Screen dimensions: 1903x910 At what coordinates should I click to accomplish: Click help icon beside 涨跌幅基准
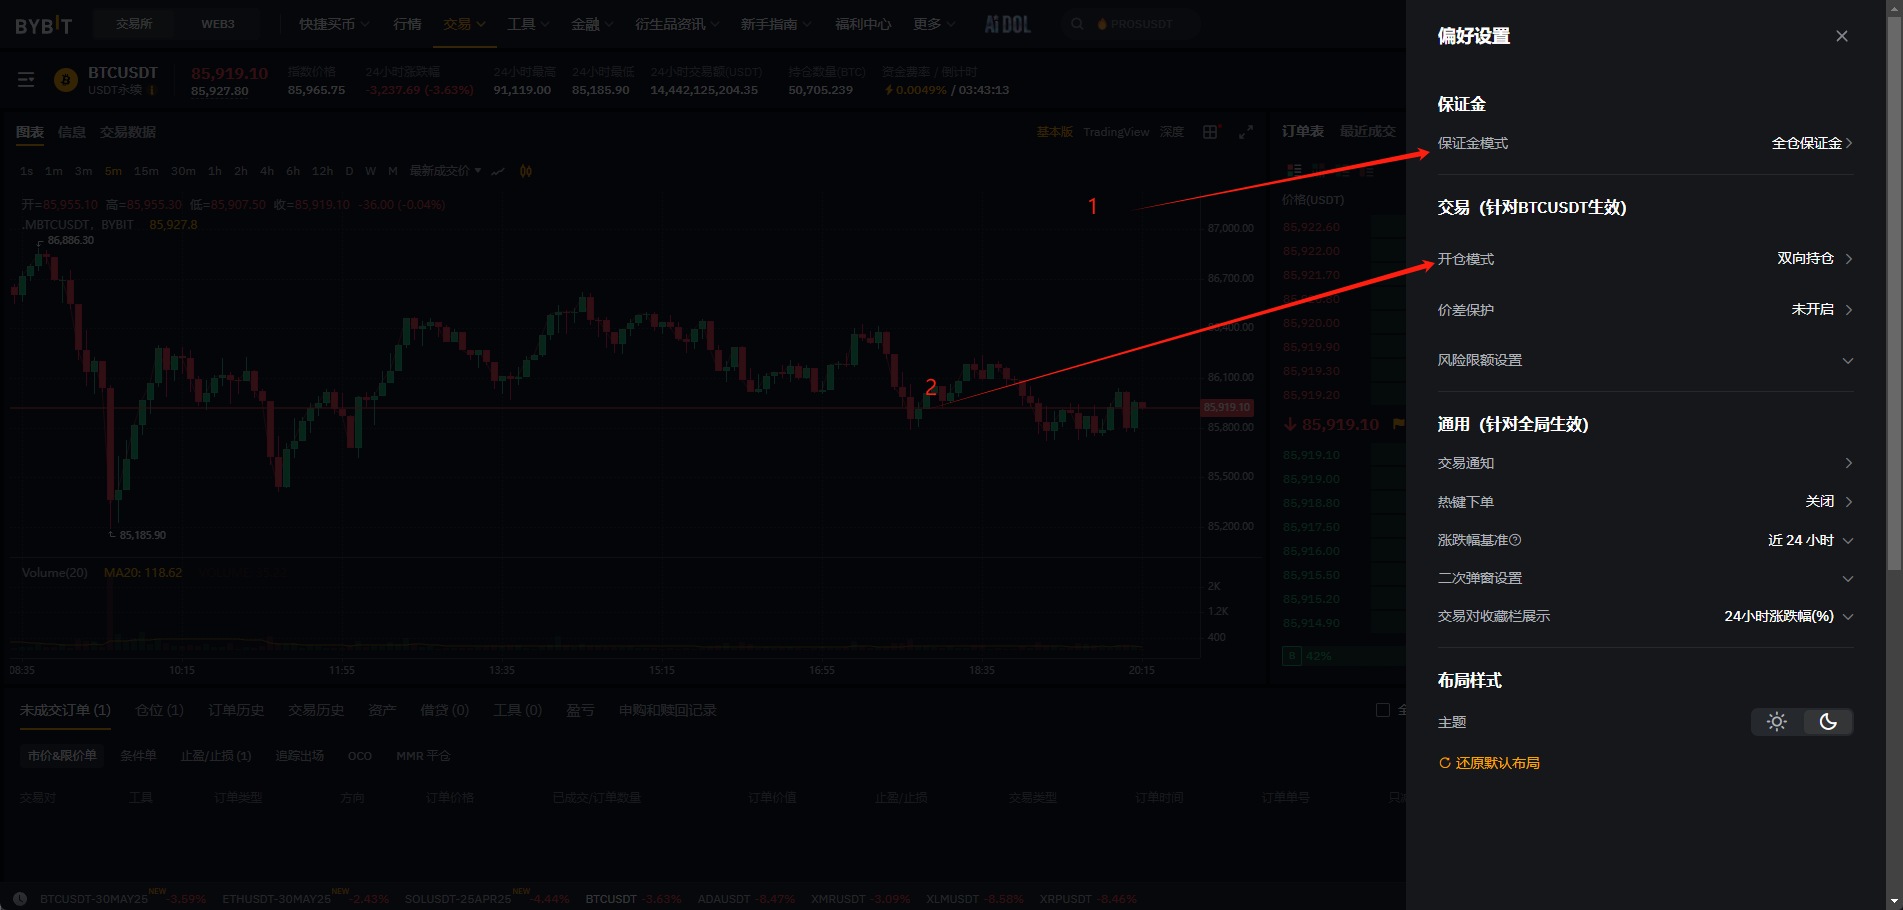(1515, 540)
